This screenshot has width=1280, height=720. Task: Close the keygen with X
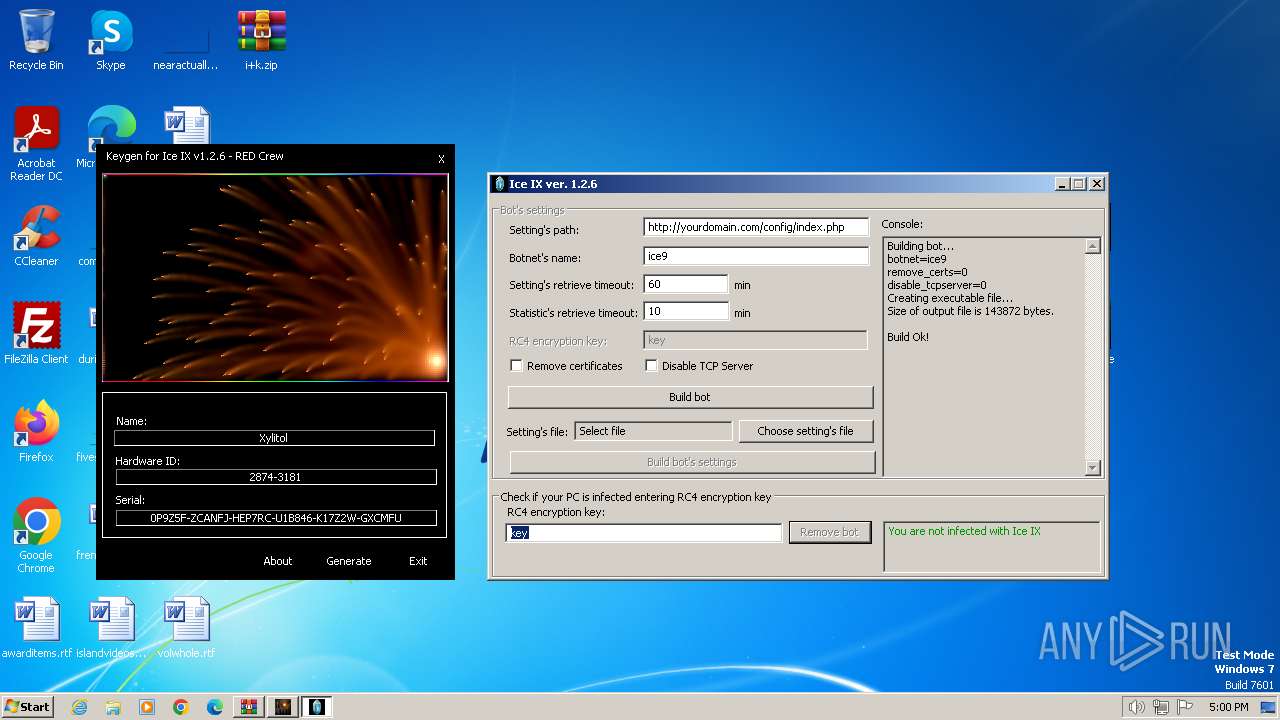441,159
